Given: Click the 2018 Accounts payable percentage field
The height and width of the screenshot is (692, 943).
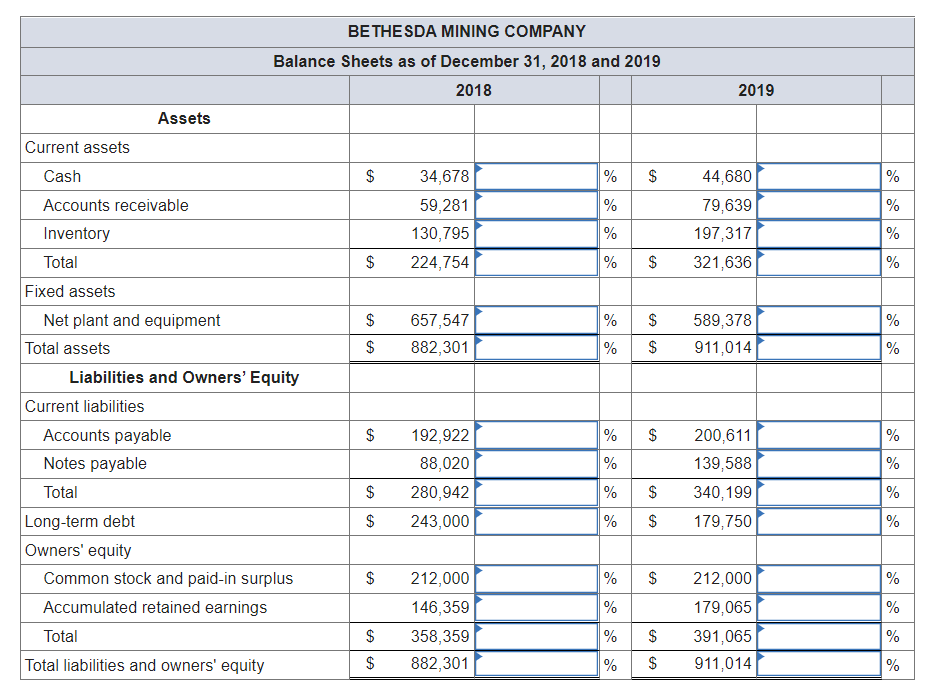Looking at the screenshot, I should (x=536, y=435).
